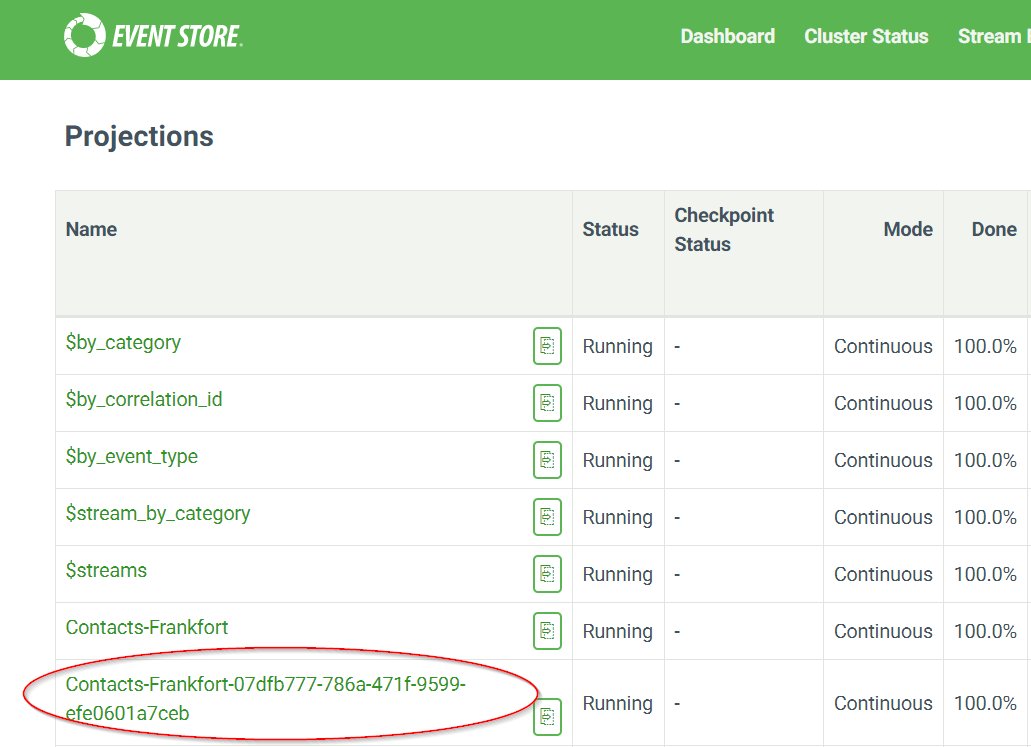Select Running status of $by_event_type
This screenshot has width=1031, height=747.
(617, 460)
